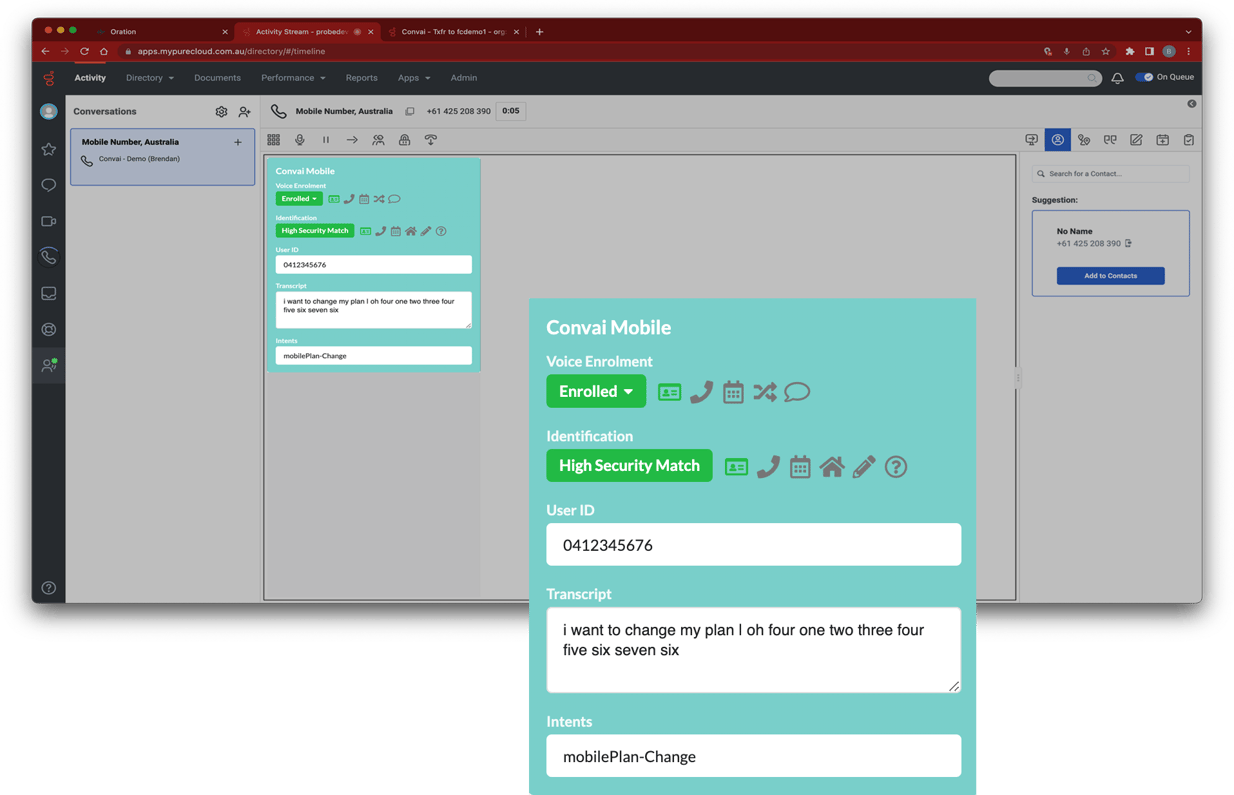Image resolution: width=1234 pixels, height=795 pixels.
Task: Select the contact profile panel icon
Action: [x=1057, y=140]
